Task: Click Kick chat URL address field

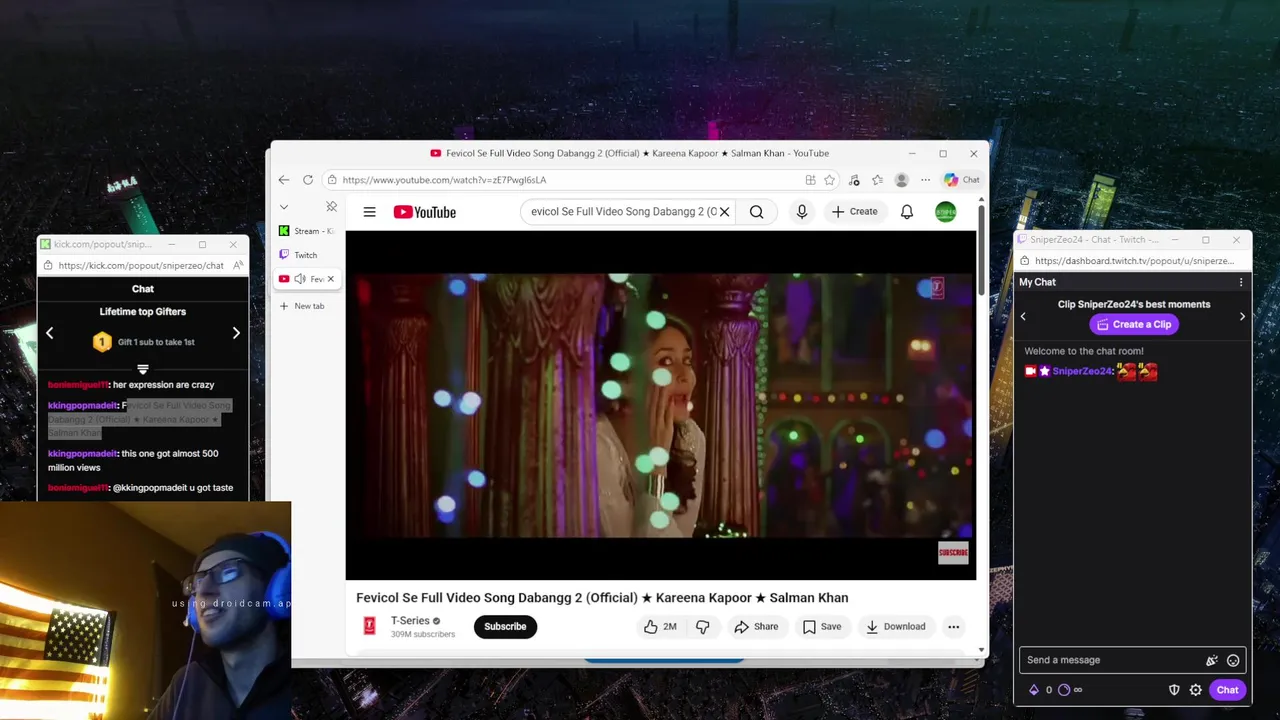Action: (x=141, y=266)
